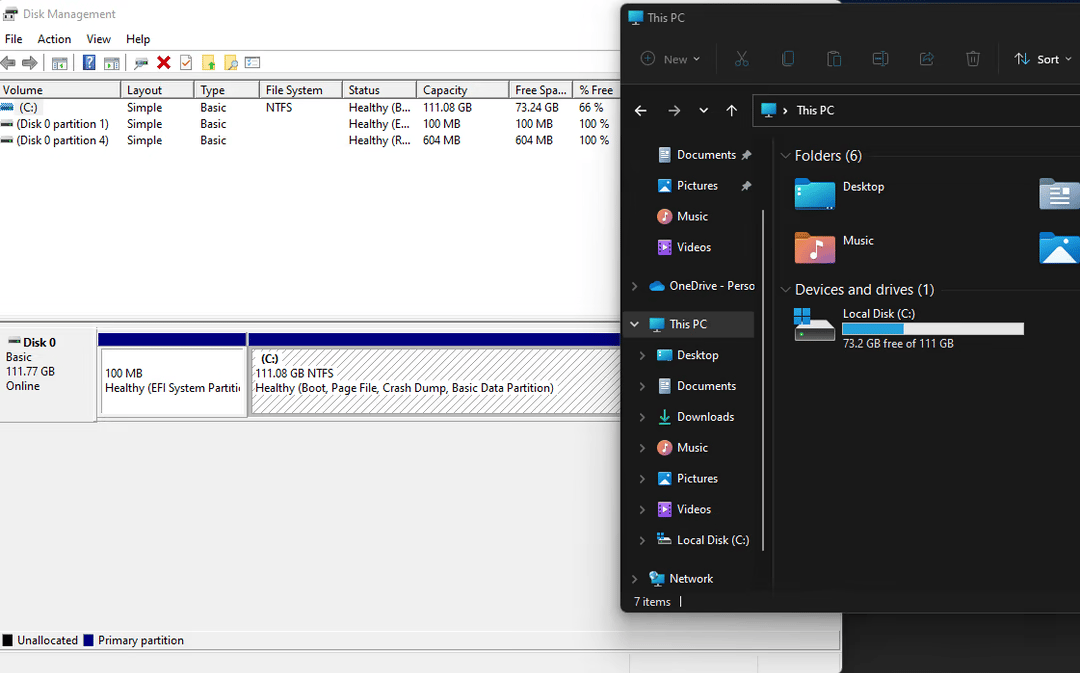This screenshot has width=1080, height=673.
Task: Click the Back arrow in Disk Management toolbar
Action: pos(8,63)
